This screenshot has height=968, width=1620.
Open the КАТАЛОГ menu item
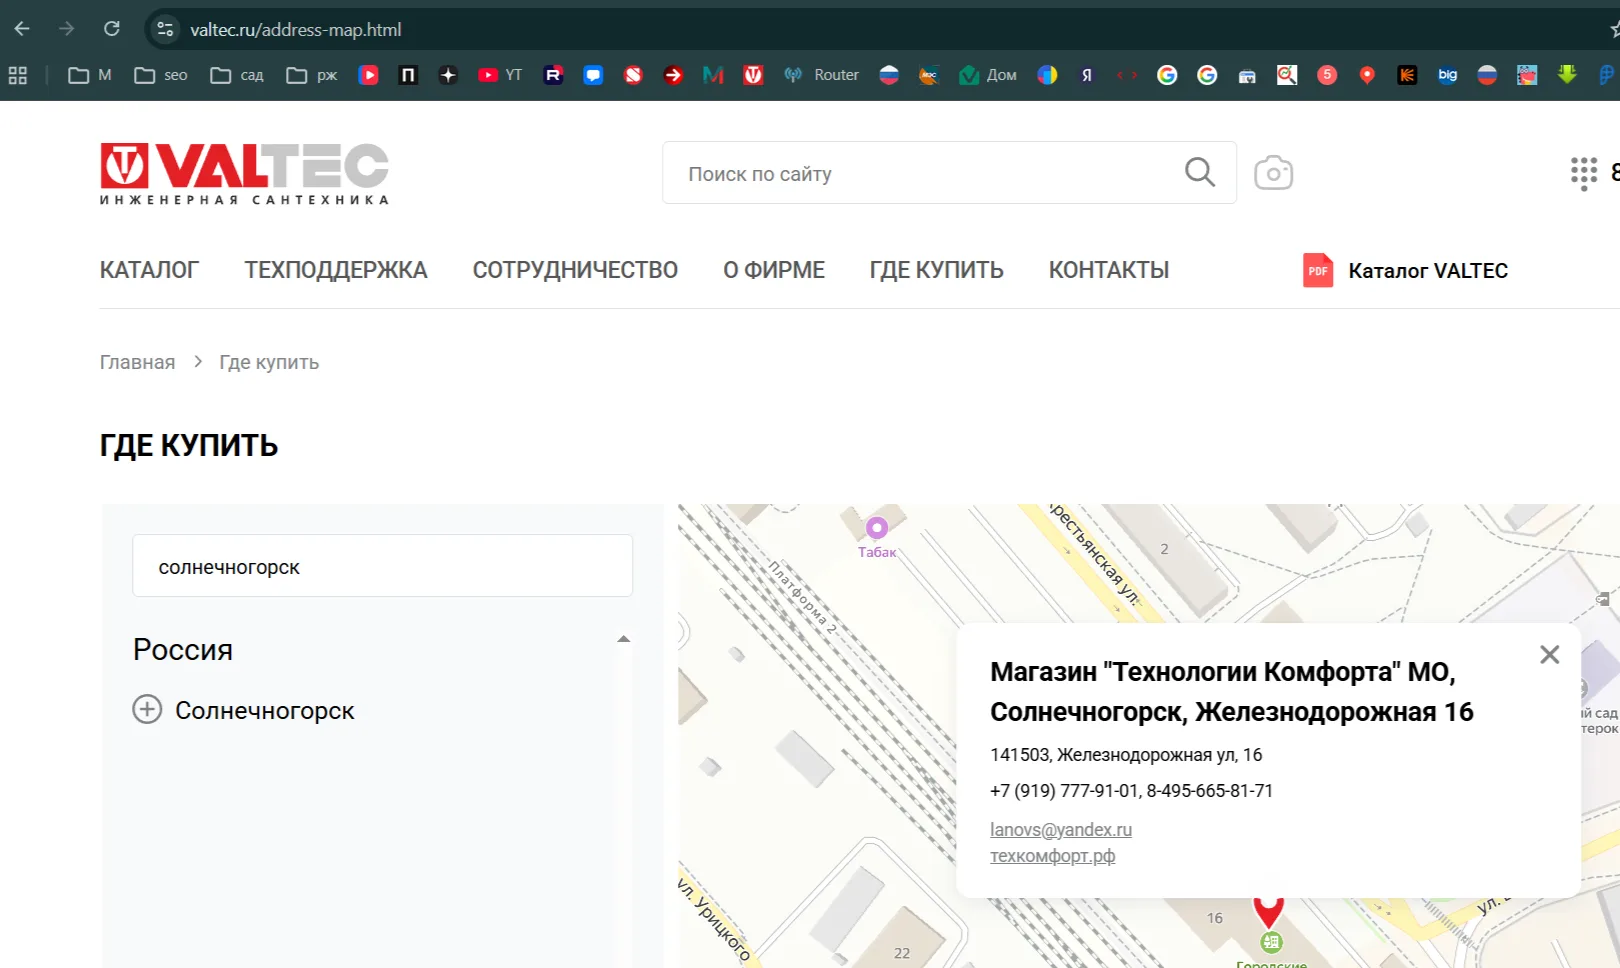[x=149, y=270]
